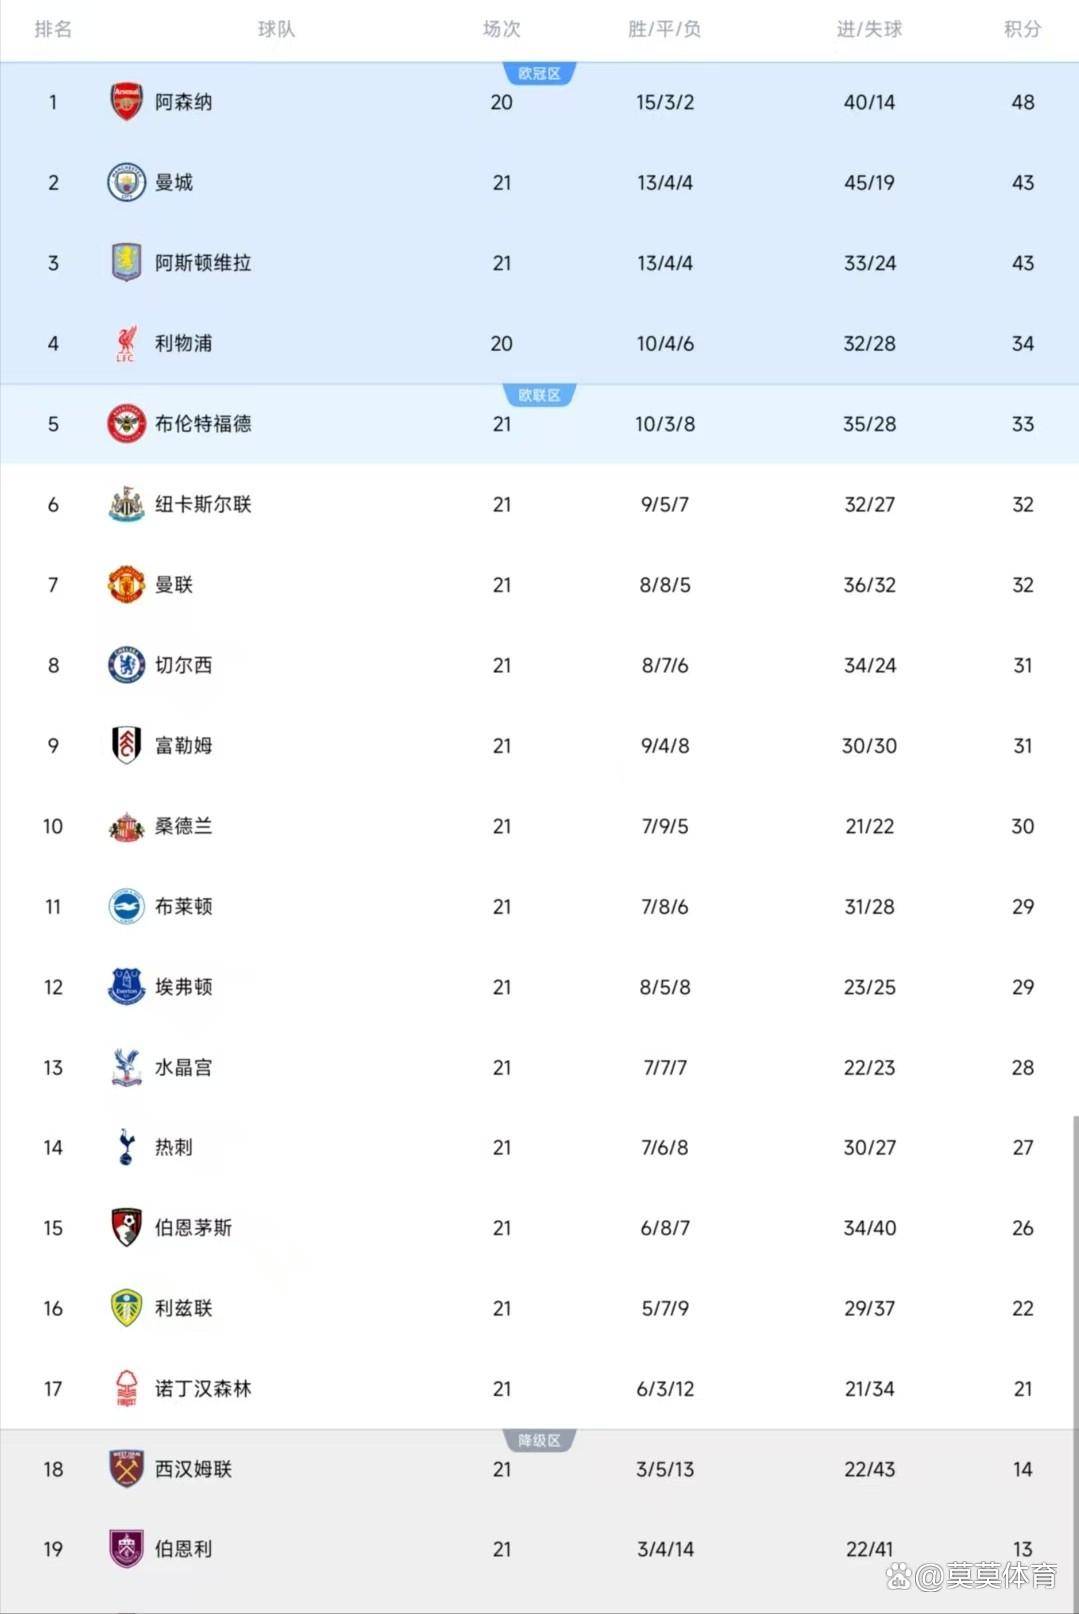Click the Manchester City club badge
Viewport: 1079px width, 1614px height.
pyautogui.click(x=126, y=183)
